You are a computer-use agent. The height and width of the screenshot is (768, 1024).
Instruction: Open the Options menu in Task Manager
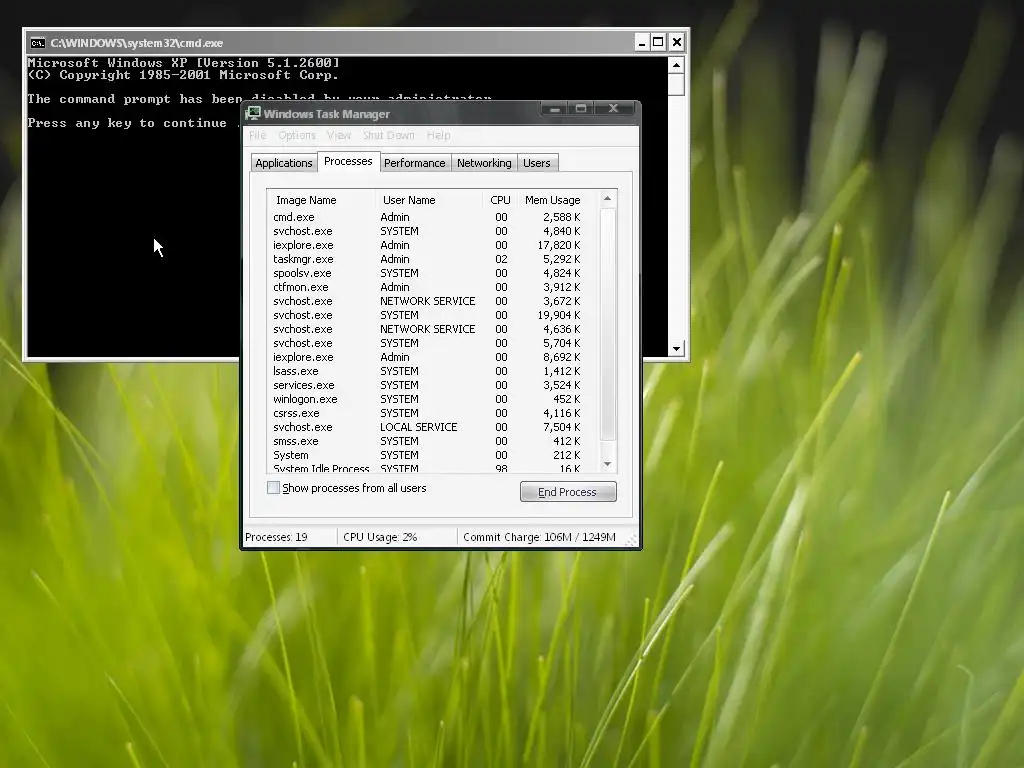[296, 135]
